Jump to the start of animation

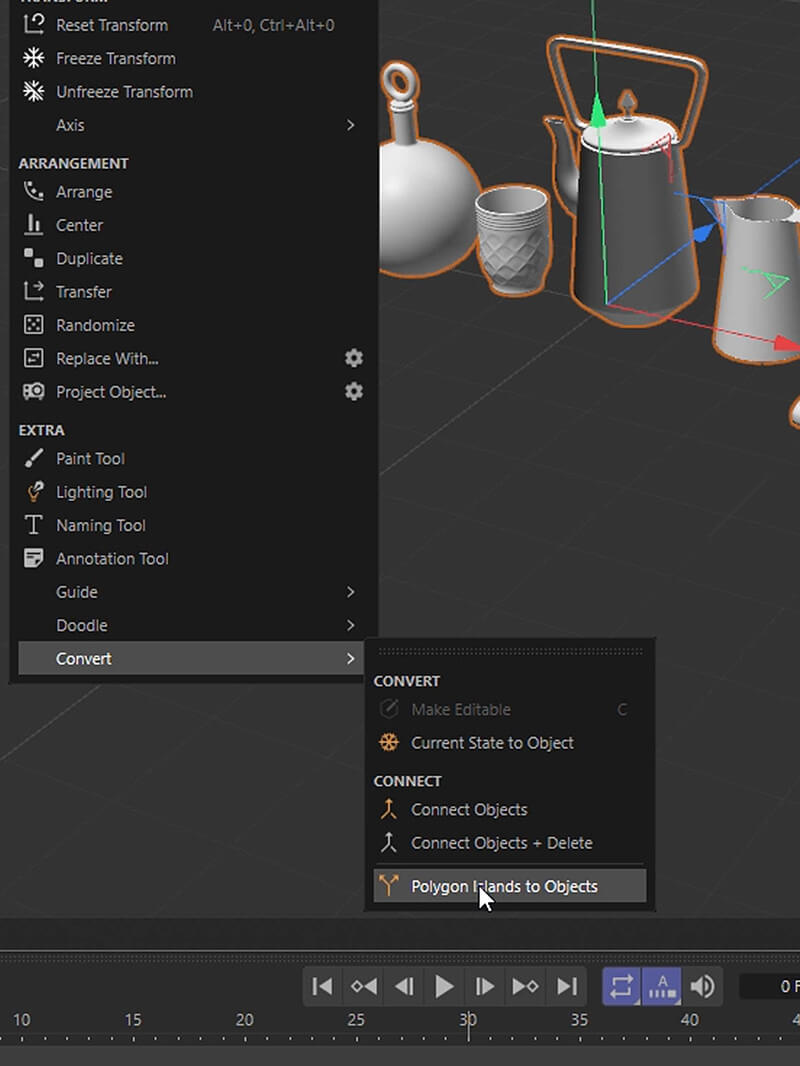click(322, 987)
